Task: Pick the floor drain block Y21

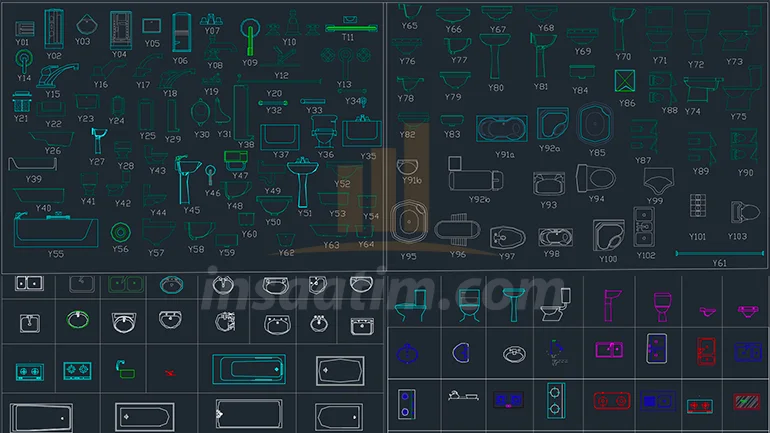Action: (x=22, y=102)
